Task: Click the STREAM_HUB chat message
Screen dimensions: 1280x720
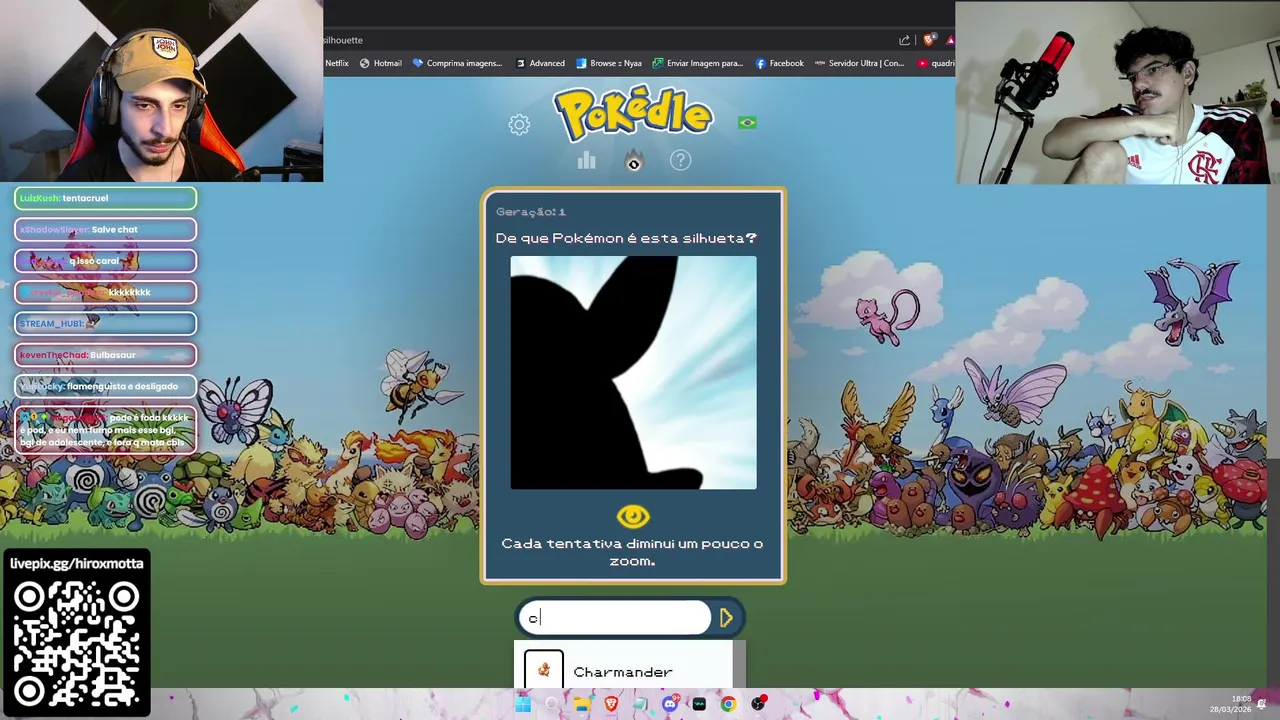Action: click(105, 323)
